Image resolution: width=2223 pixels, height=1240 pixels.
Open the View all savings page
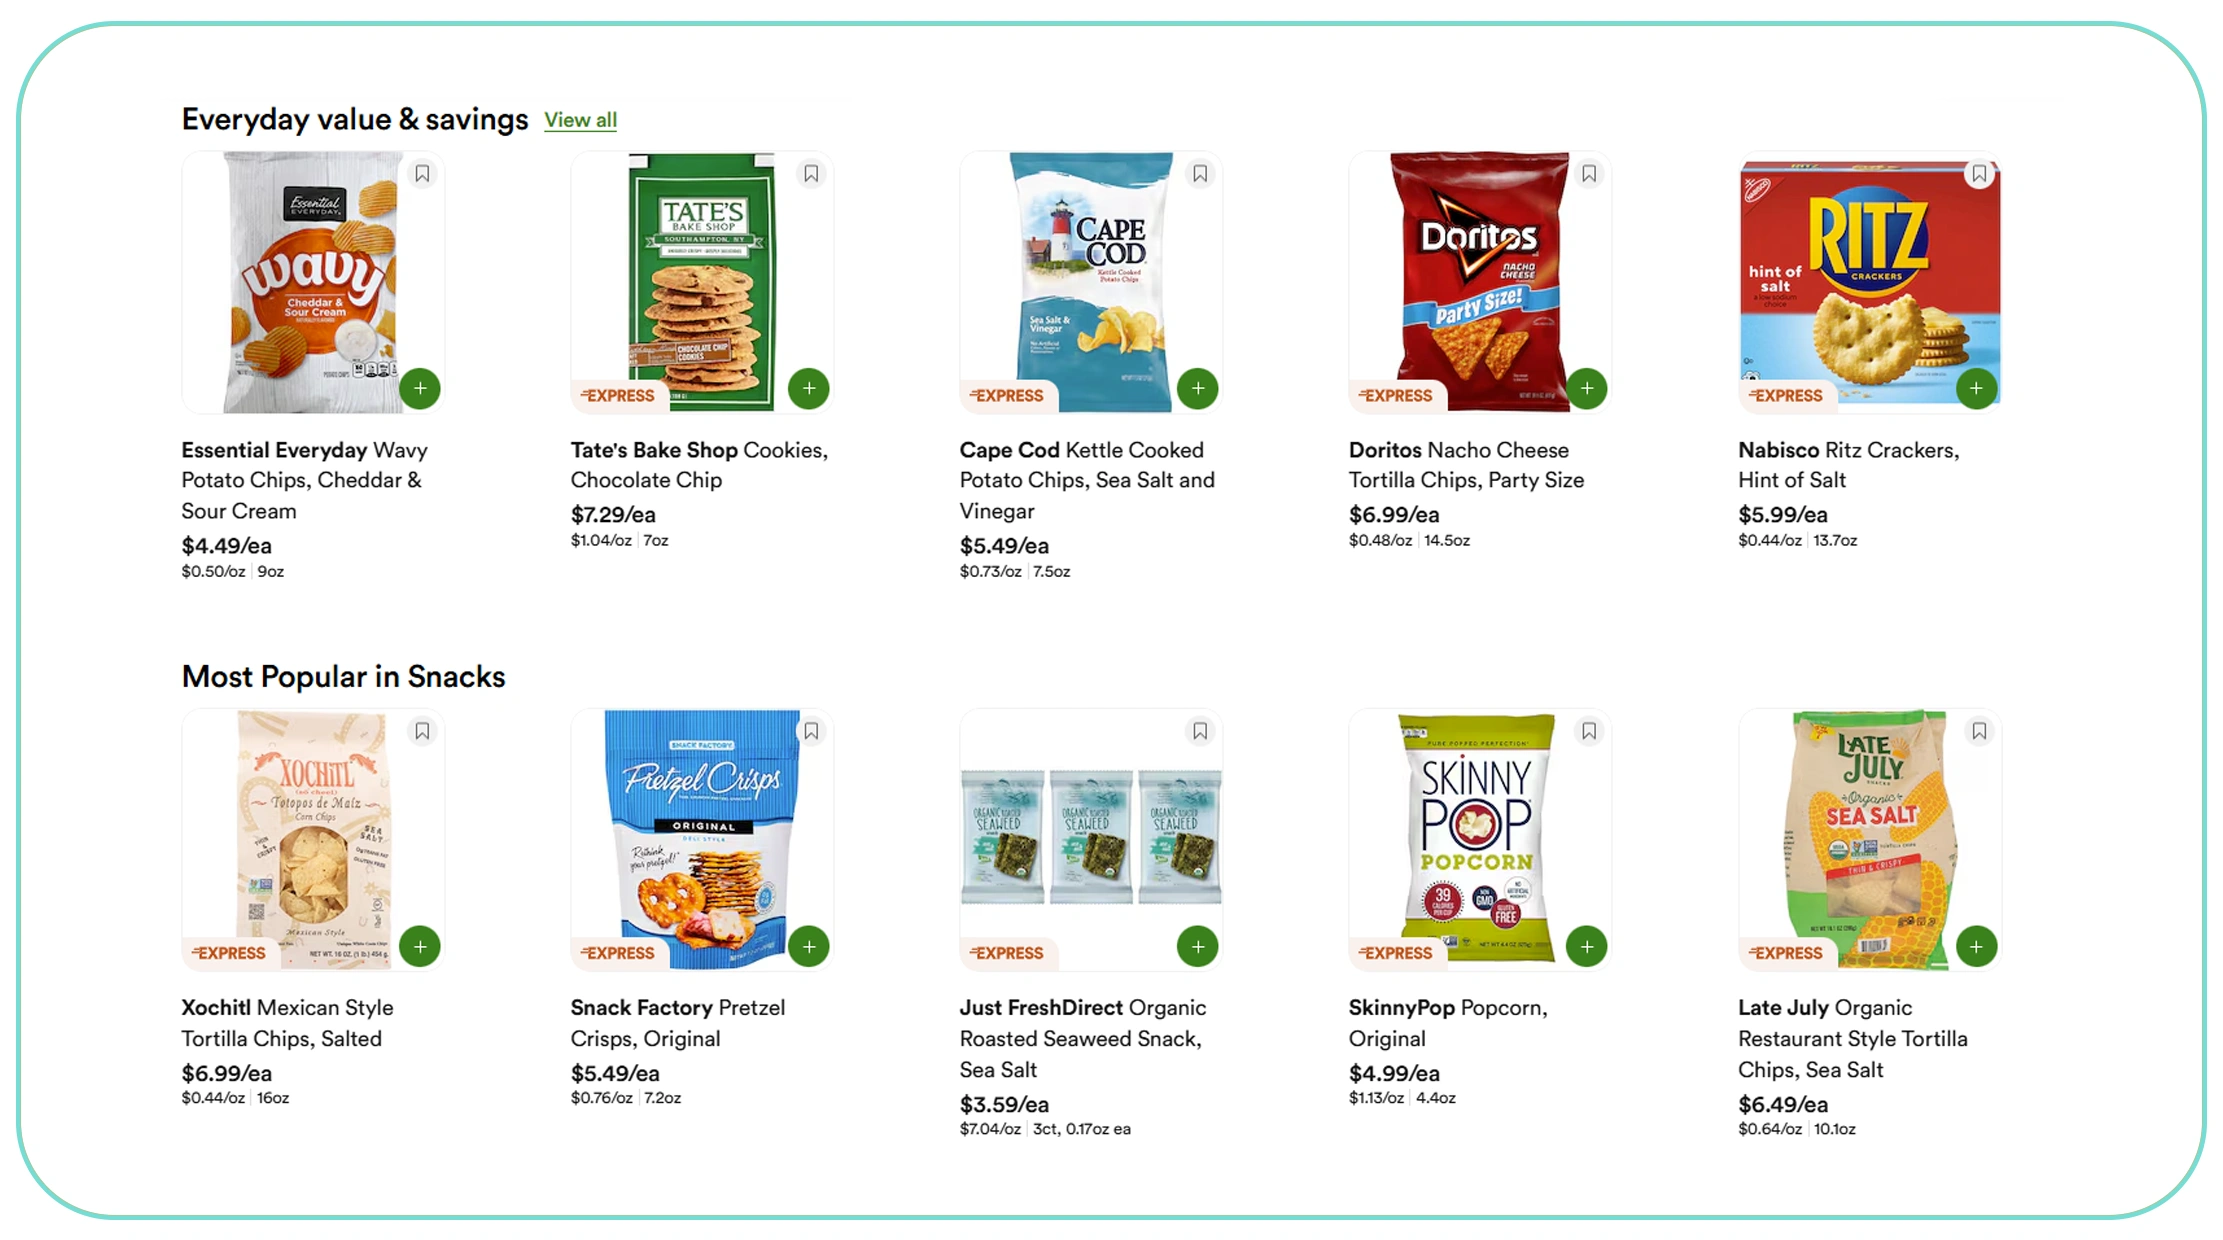point(580,120)
